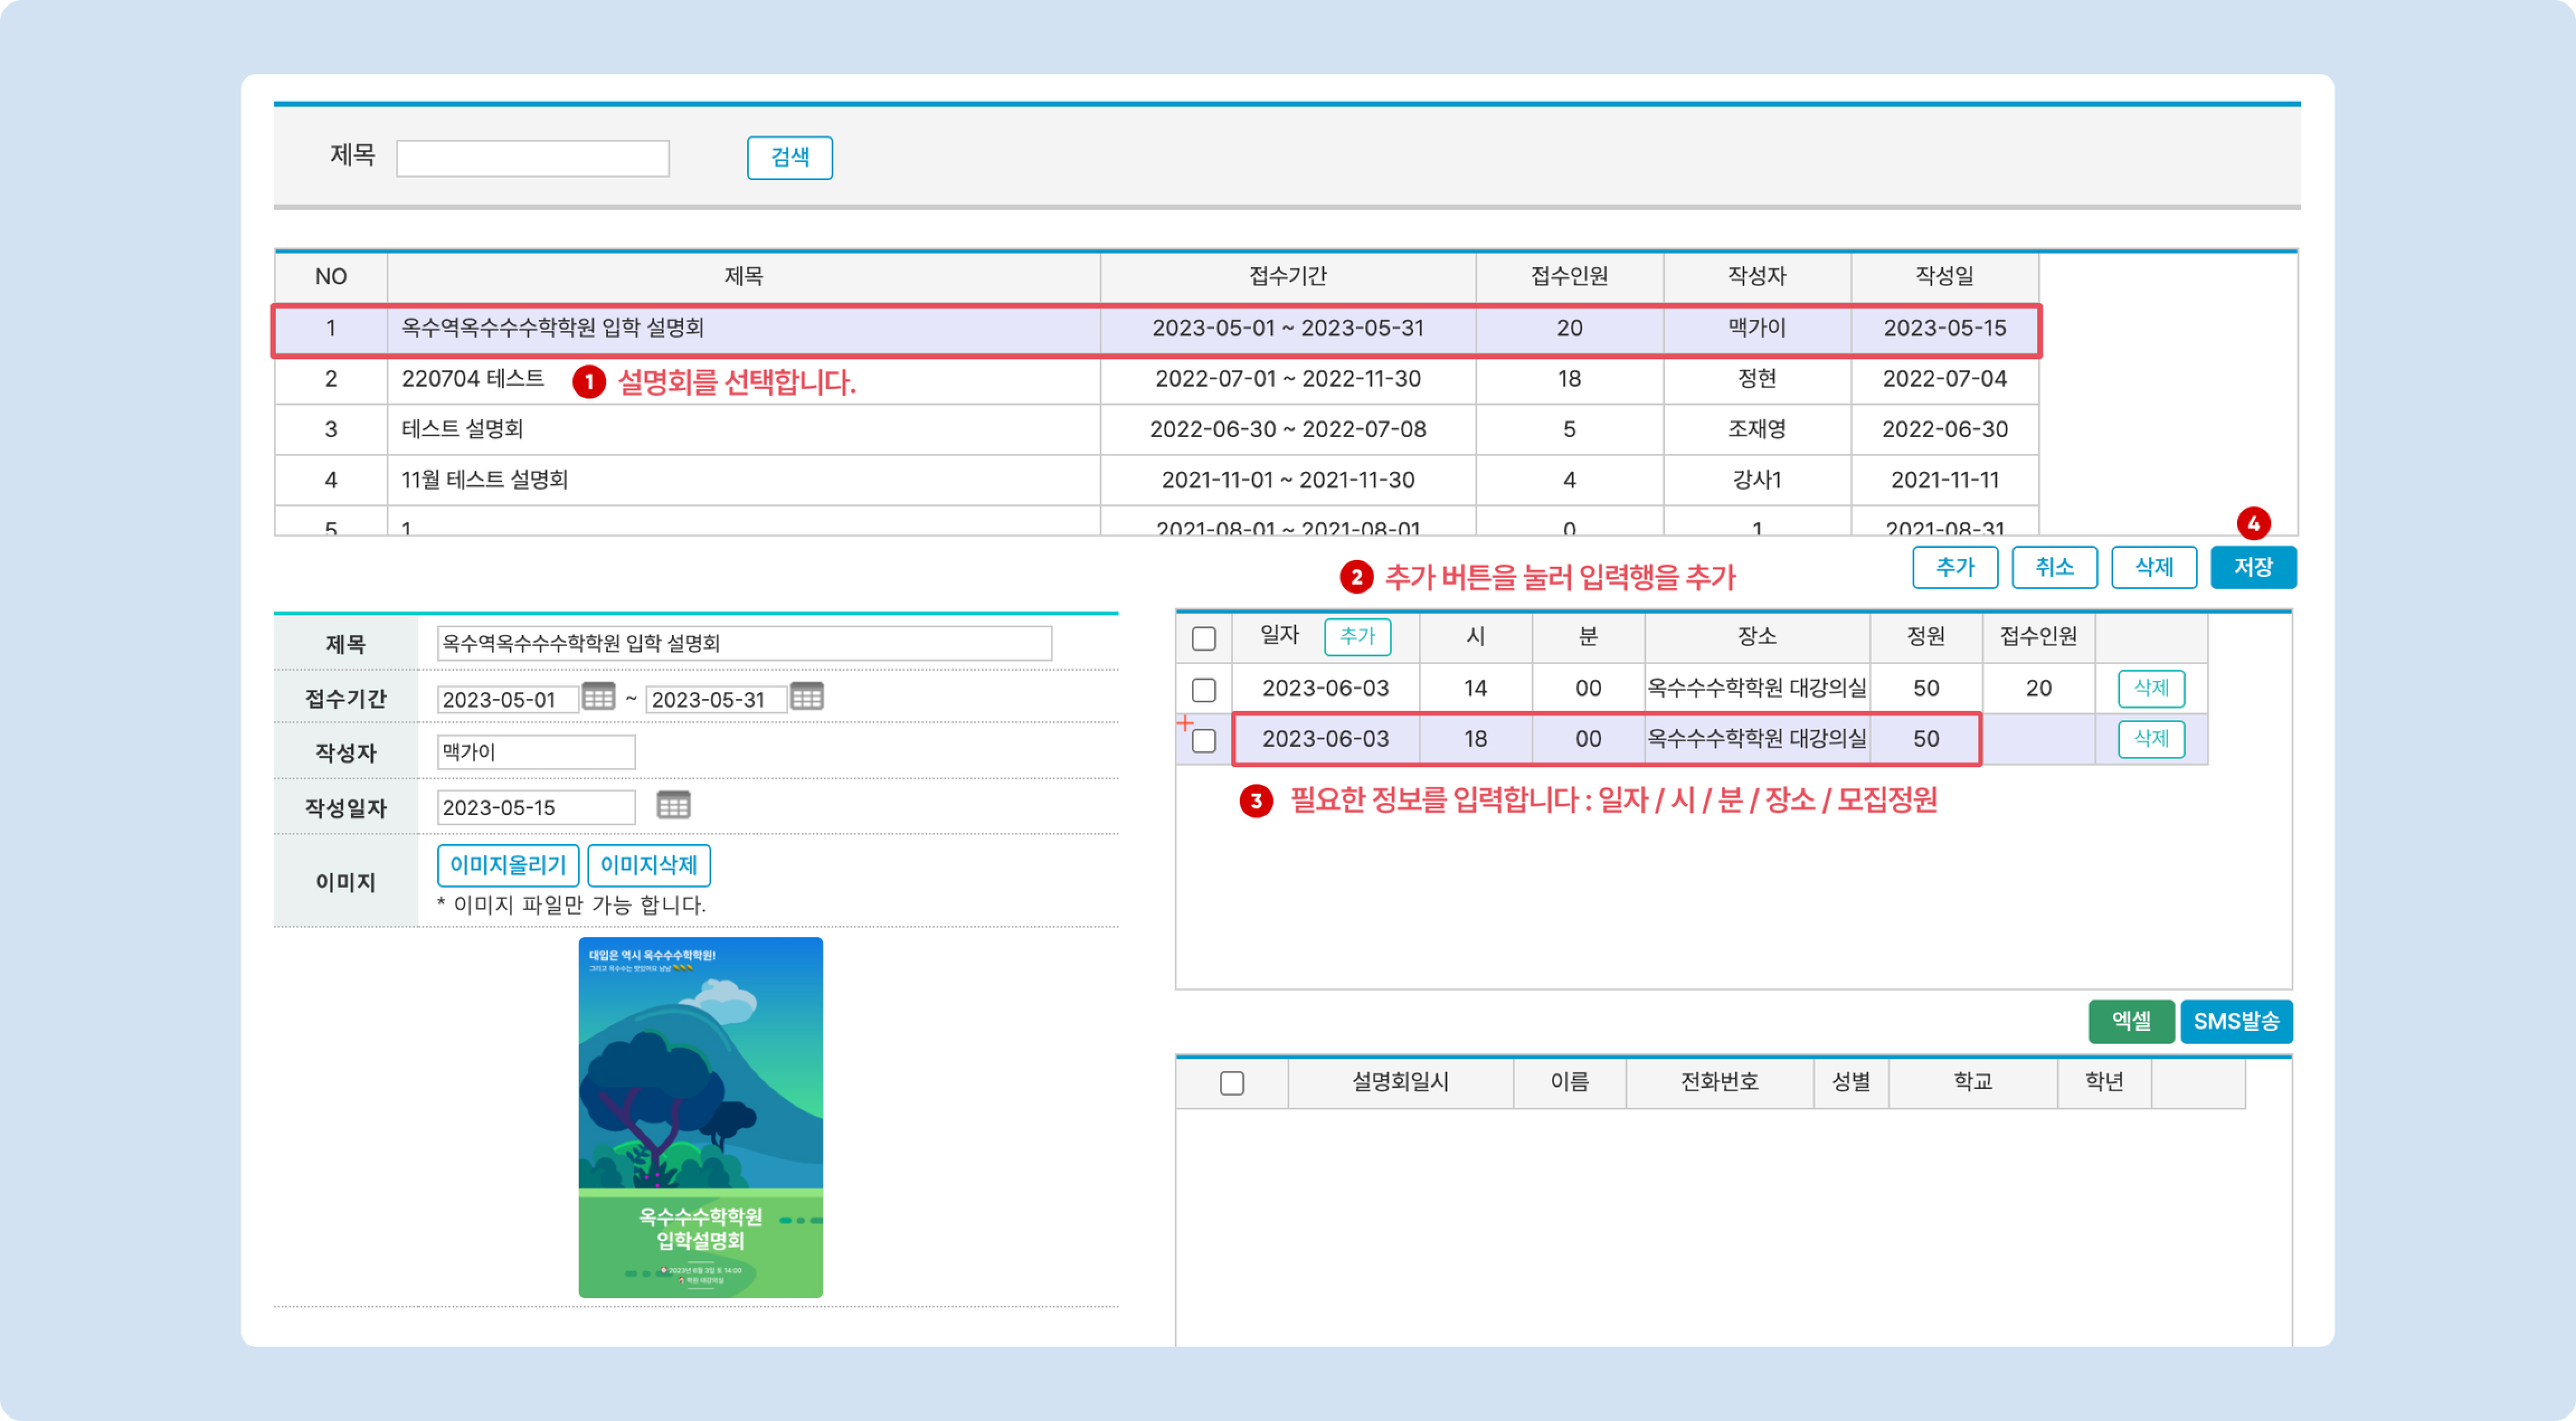The width and height of the screenshot is (2576, 1421).
Task: Open calendar for reception end date
Action: pos(806,696)
